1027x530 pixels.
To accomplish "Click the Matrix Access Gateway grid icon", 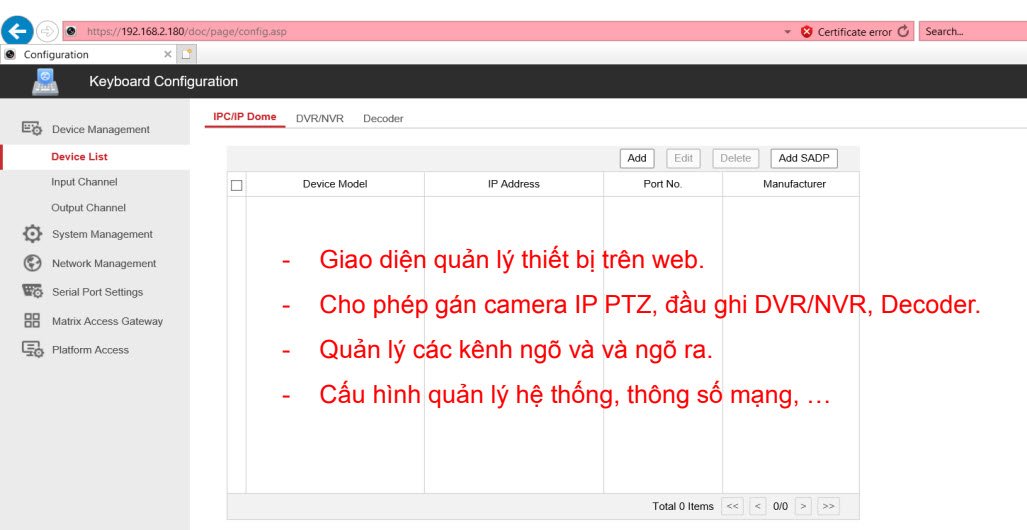I will [x=32, y=321].
